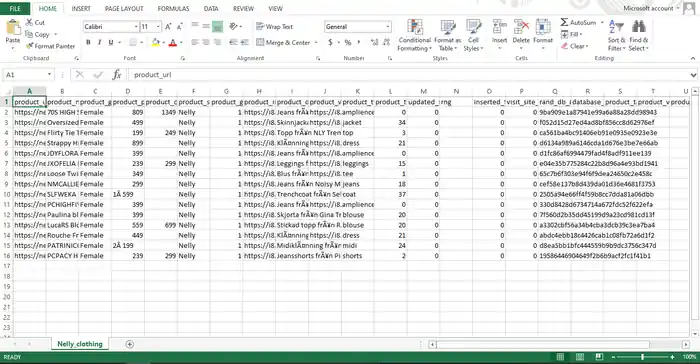700x364 pixels.
Task: Apply Percent Style format
Action: (x=348, y=42)
